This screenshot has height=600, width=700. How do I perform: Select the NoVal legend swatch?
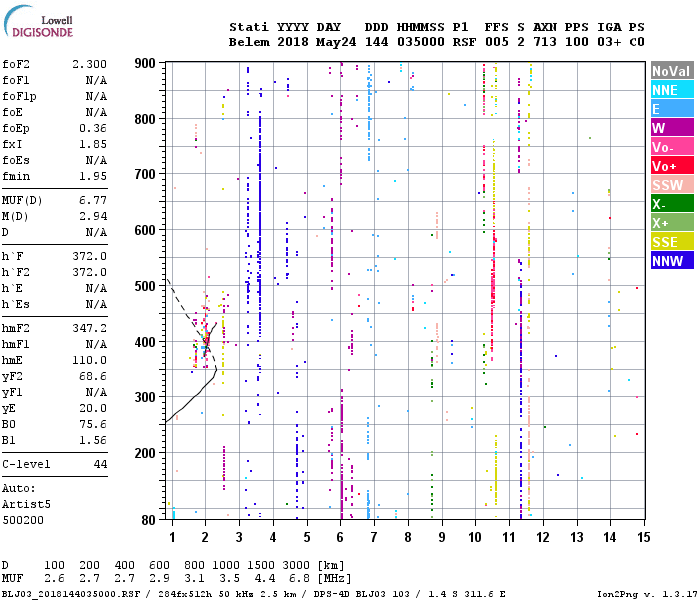[x=672, y=71]
